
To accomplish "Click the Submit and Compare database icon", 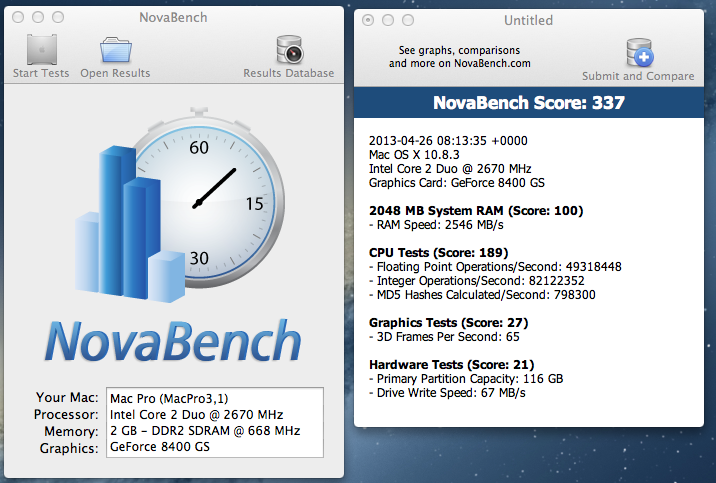I will pyautogui.click(x=639, y=52).
